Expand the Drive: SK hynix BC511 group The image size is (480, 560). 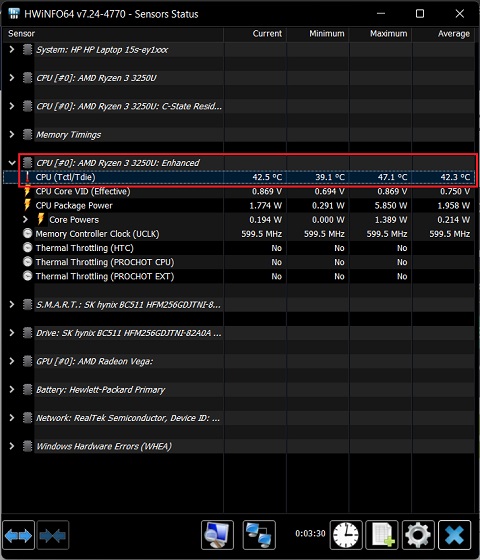coord(12,332)
